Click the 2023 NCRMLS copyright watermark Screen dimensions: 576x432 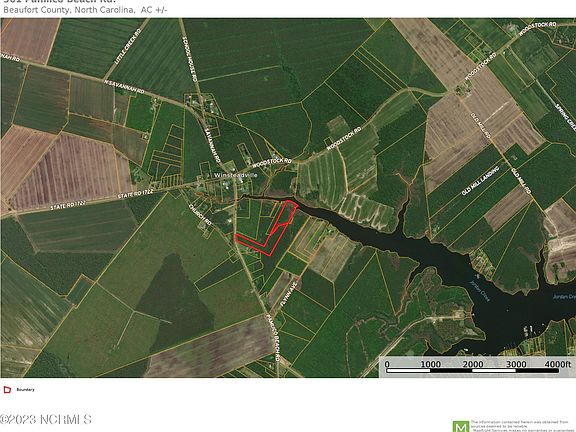pyautogui.click(x=46, y=420)
